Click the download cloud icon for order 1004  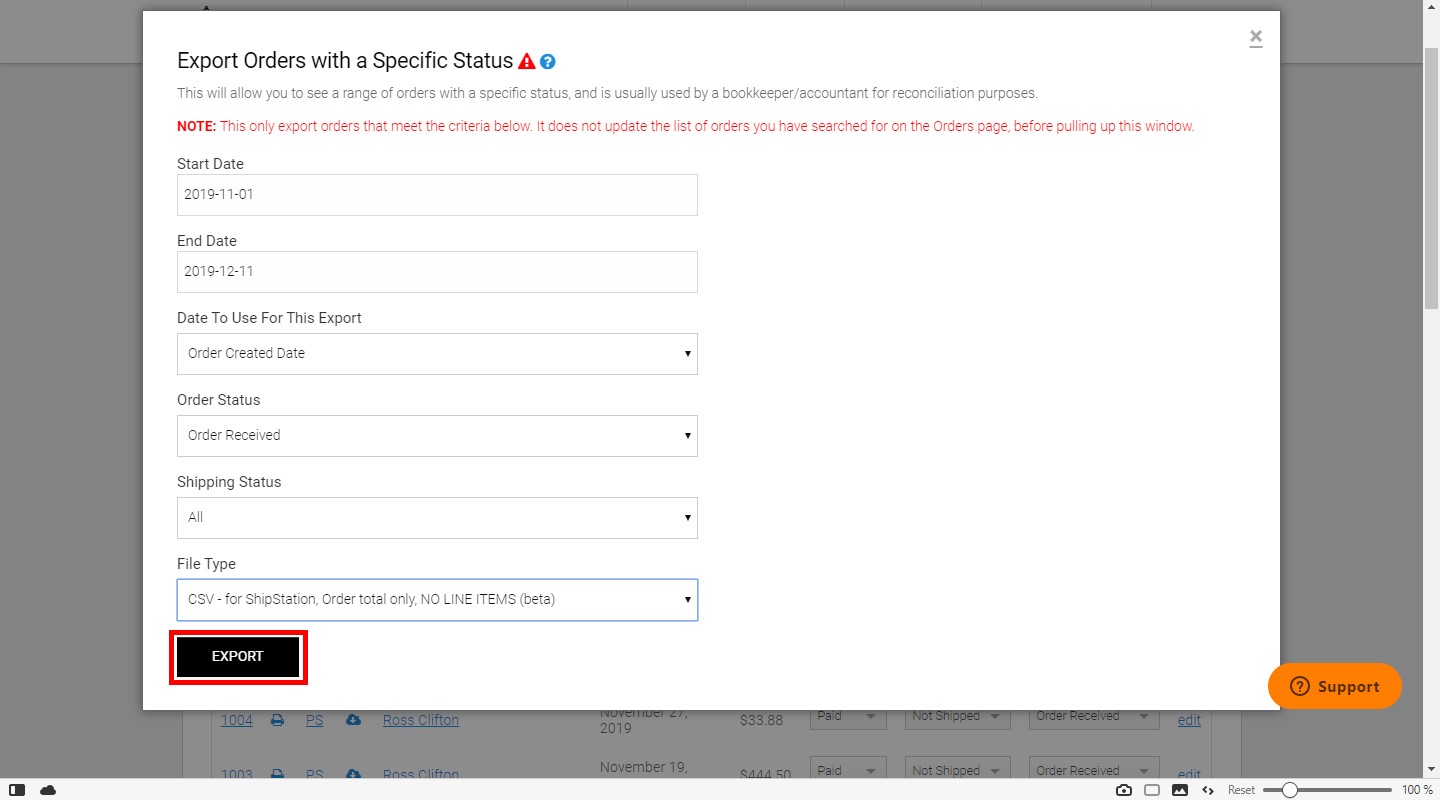point(353,720)
